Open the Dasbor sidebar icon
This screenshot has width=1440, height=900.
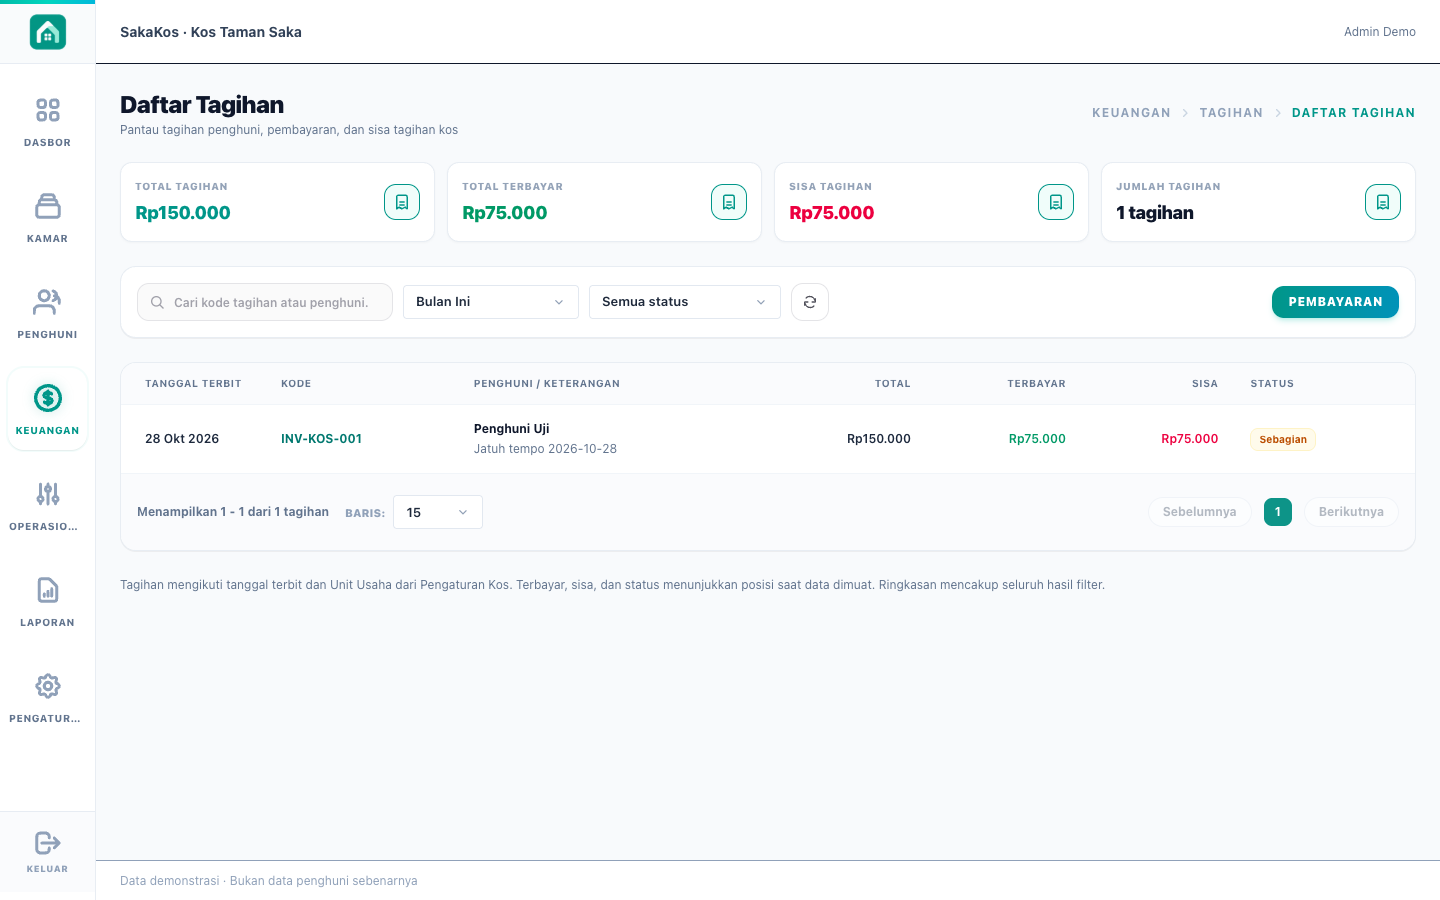[48, 110]
